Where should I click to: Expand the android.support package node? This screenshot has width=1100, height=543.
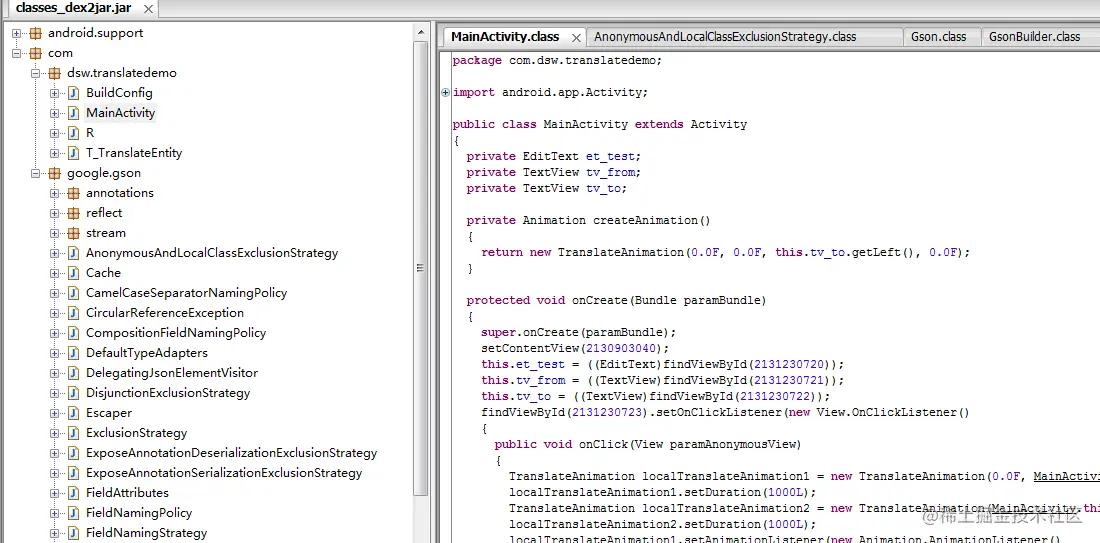tap(17, 33)
